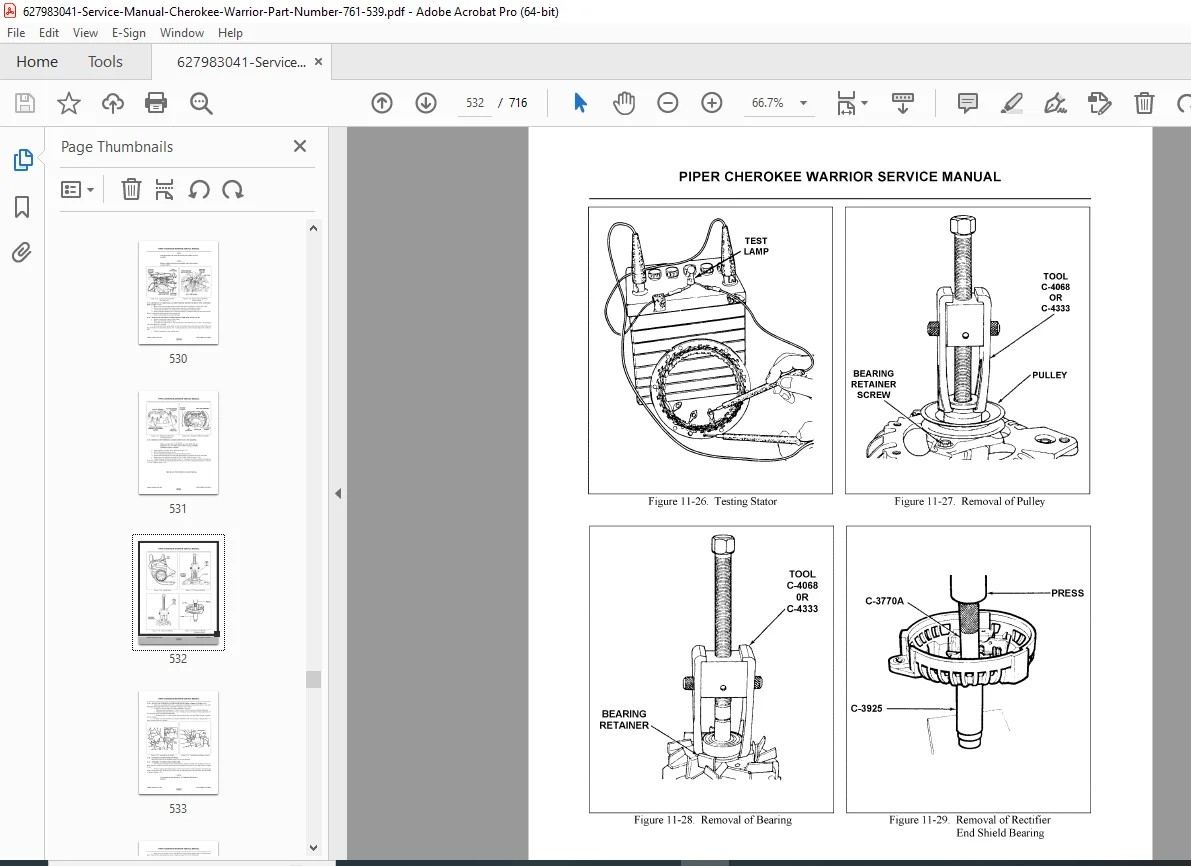
Task: Select page 531 thumbnail
Action: (x=178, y=443)
